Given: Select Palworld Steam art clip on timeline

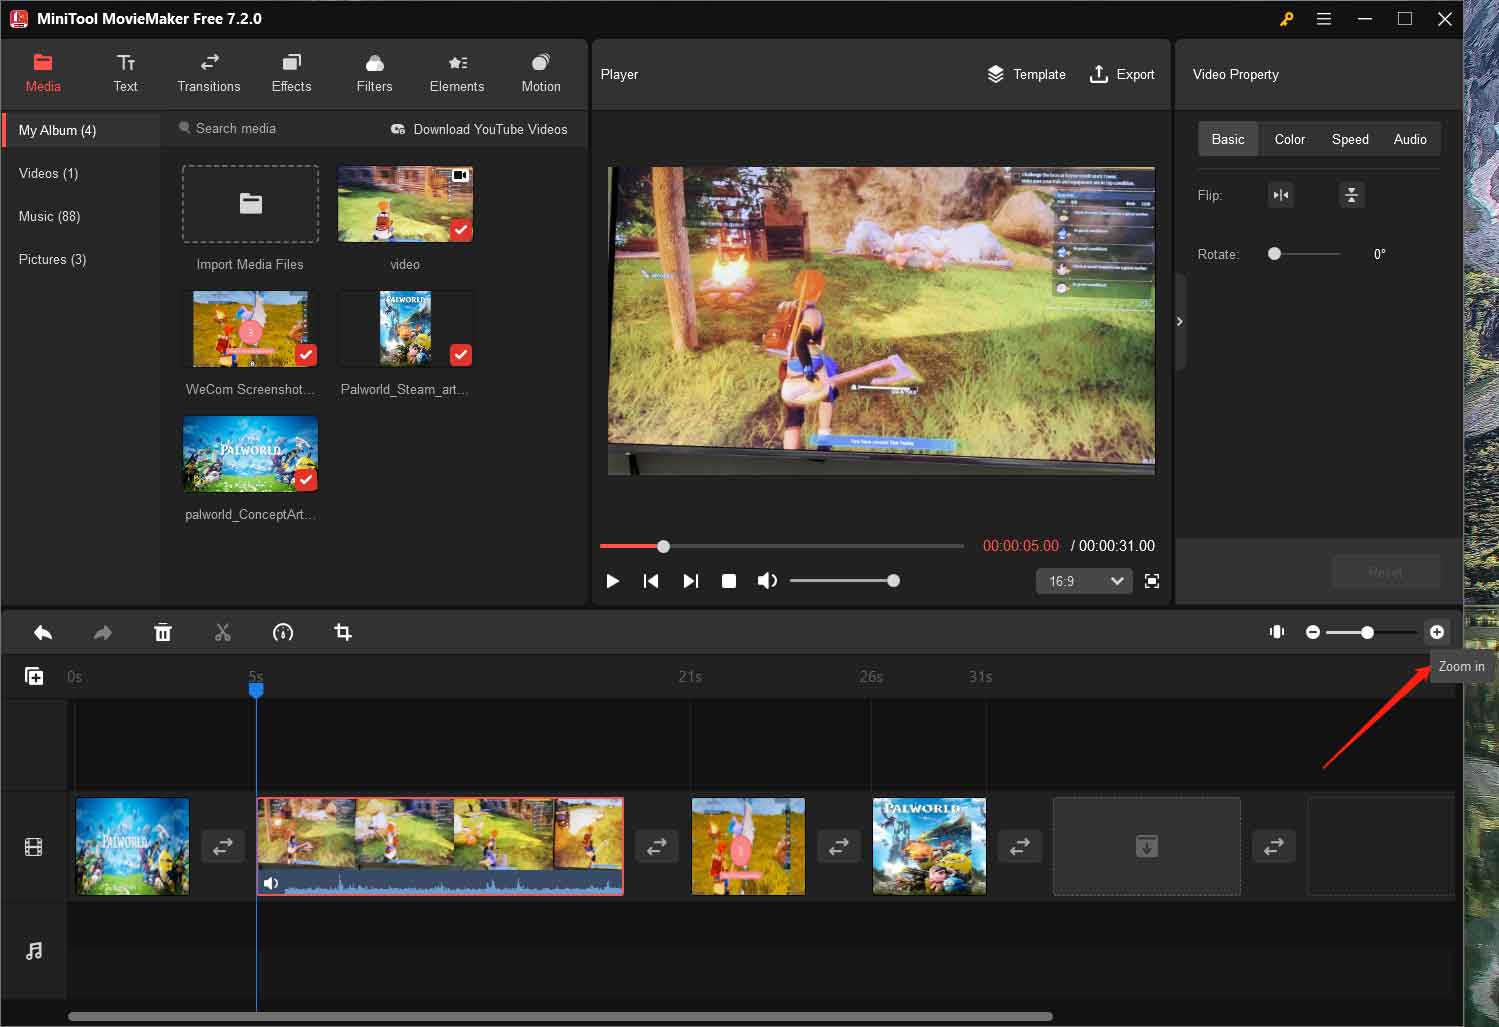Looking at the screenshot, I should point(929,846).
